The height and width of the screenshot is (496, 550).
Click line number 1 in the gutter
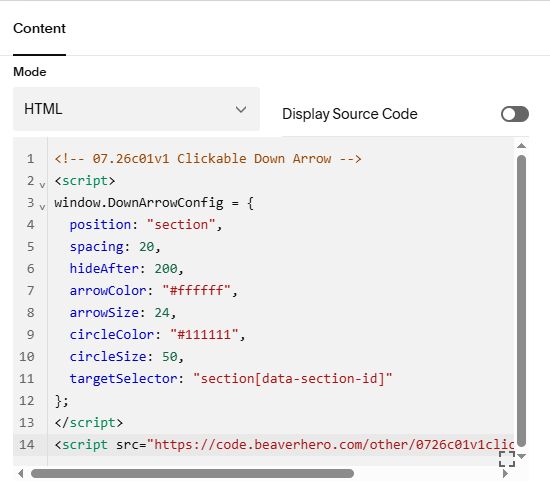pos(31,159)
